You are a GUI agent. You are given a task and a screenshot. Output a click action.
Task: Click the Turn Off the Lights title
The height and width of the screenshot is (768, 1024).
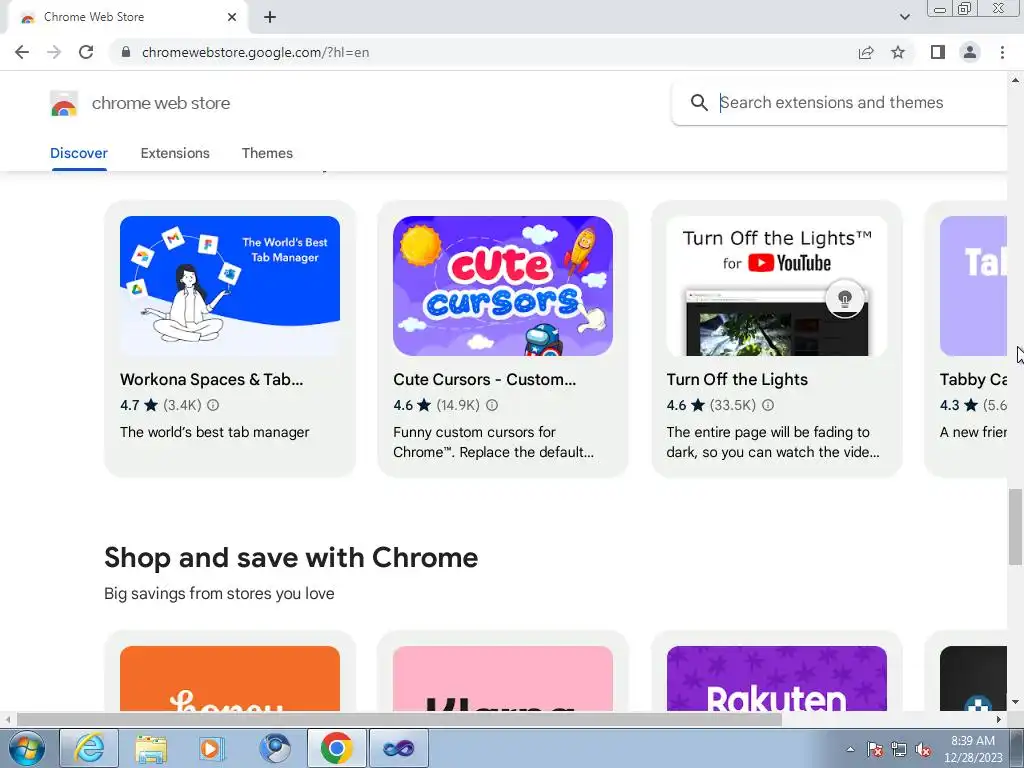point(737,379)
